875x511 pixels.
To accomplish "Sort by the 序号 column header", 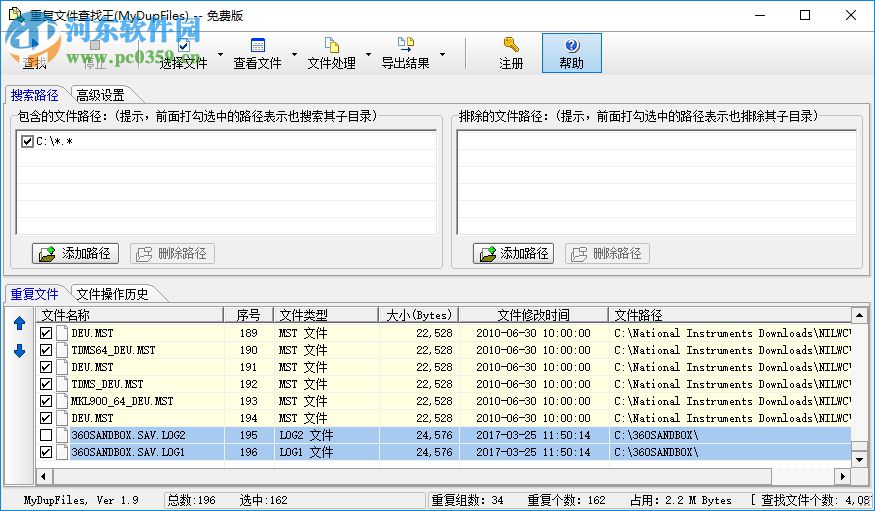I will tap(248, 315).
